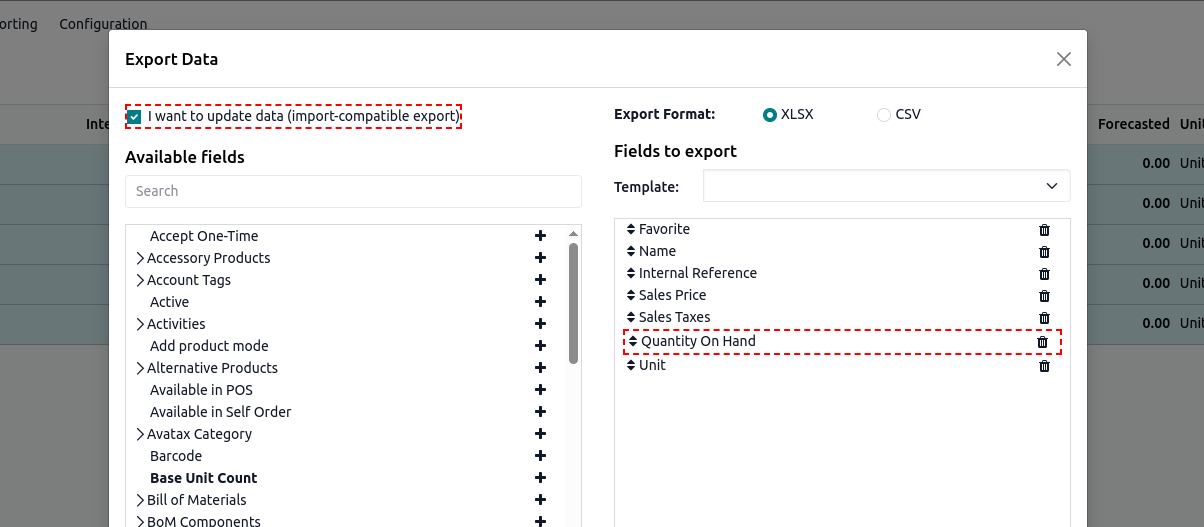Click the Forecasted column header
Screen dimensions: 1204x527
1133,124
